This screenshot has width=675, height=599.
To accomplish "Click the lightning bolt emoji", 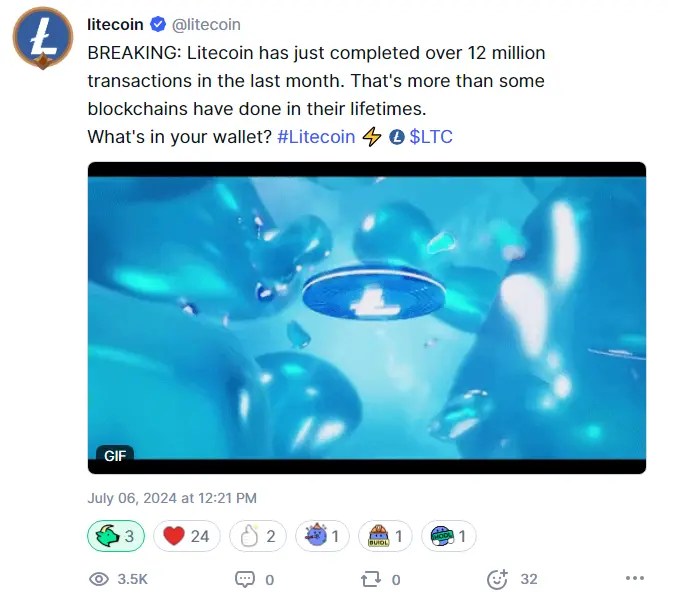I will point(372,137).
